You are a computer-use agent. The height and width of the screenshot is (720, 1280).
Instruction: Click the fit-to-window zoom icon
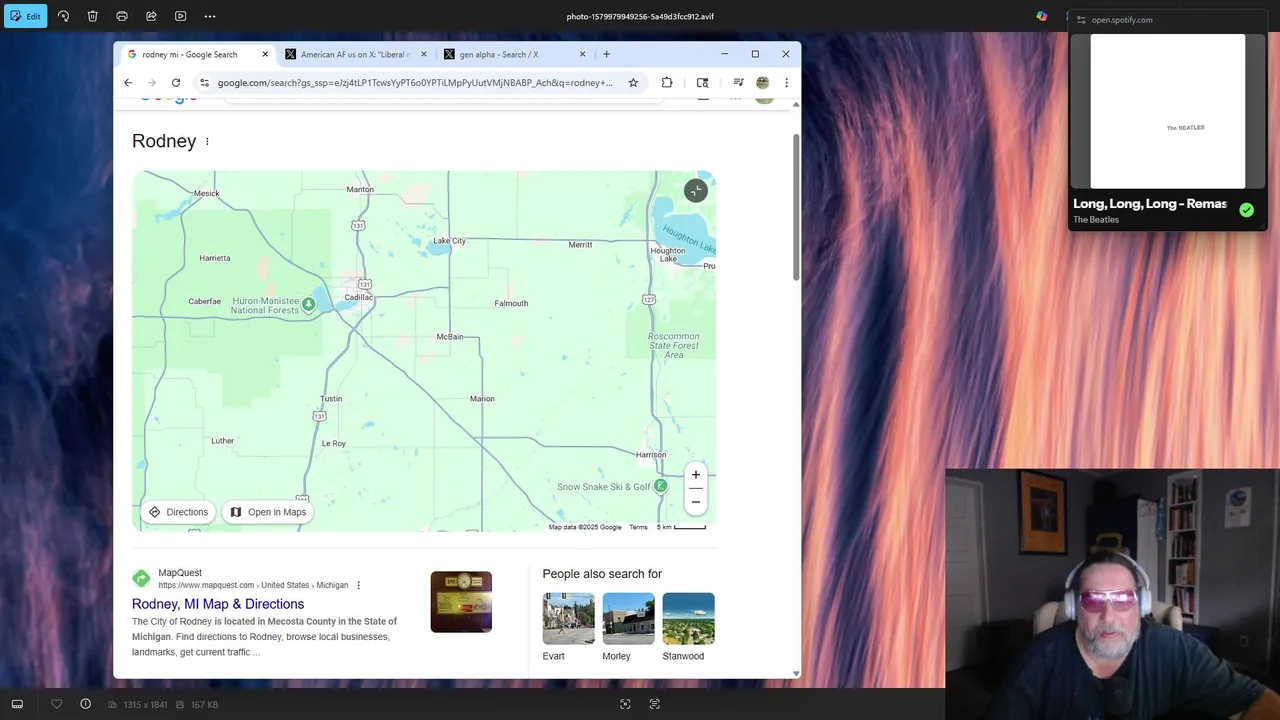pyautogui.click(x=625, y=704)
